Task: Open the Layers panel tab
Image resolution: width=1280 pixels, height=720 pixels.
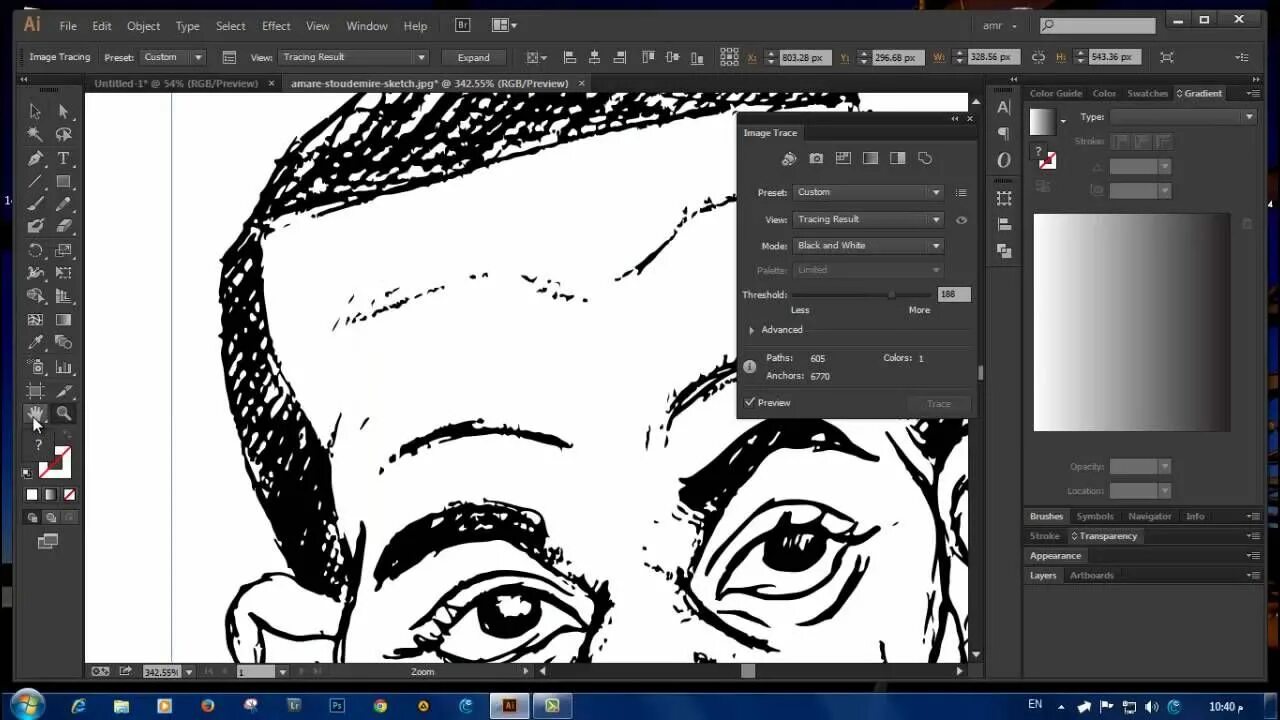Action: [1043, 575]
